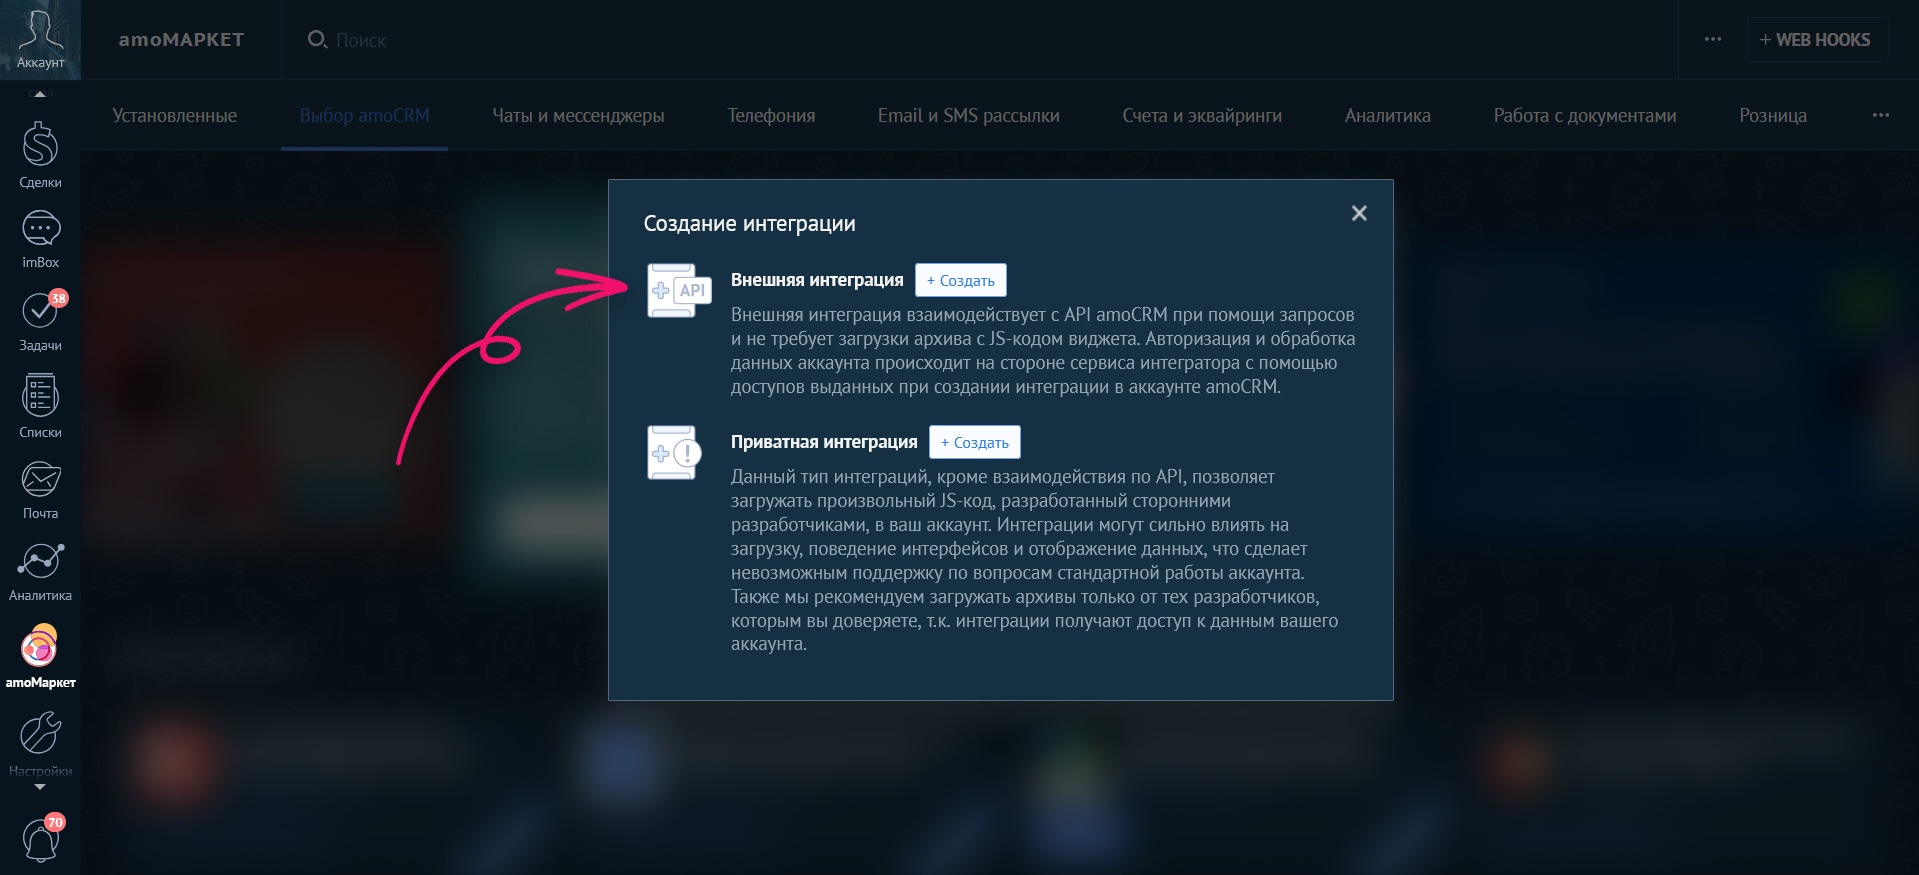Expand more categories via tab-row ellipsis
Viewport: 1919px width, 875px height.
[x=1880, y=116]
